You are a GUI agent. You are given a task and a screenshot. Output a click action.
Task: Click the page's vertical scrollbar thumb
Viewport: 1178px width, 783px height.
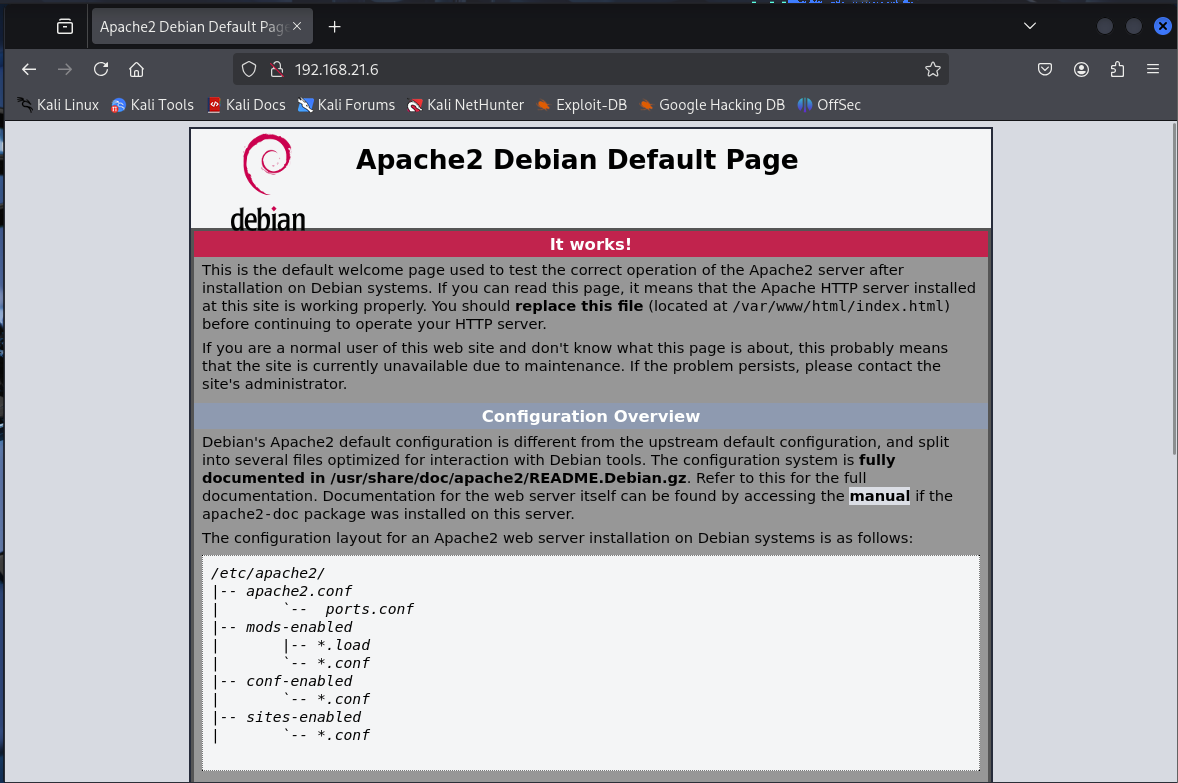click(1173, 289)
